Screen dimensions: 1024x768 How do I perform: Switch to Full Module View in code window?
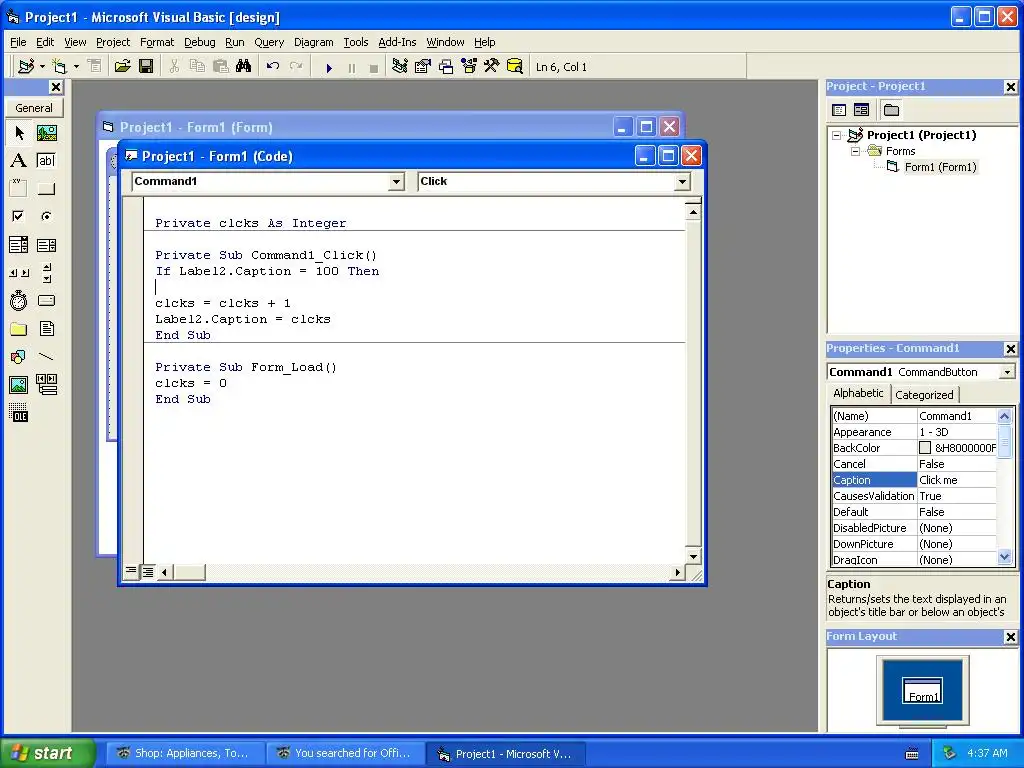pos(148,572)
